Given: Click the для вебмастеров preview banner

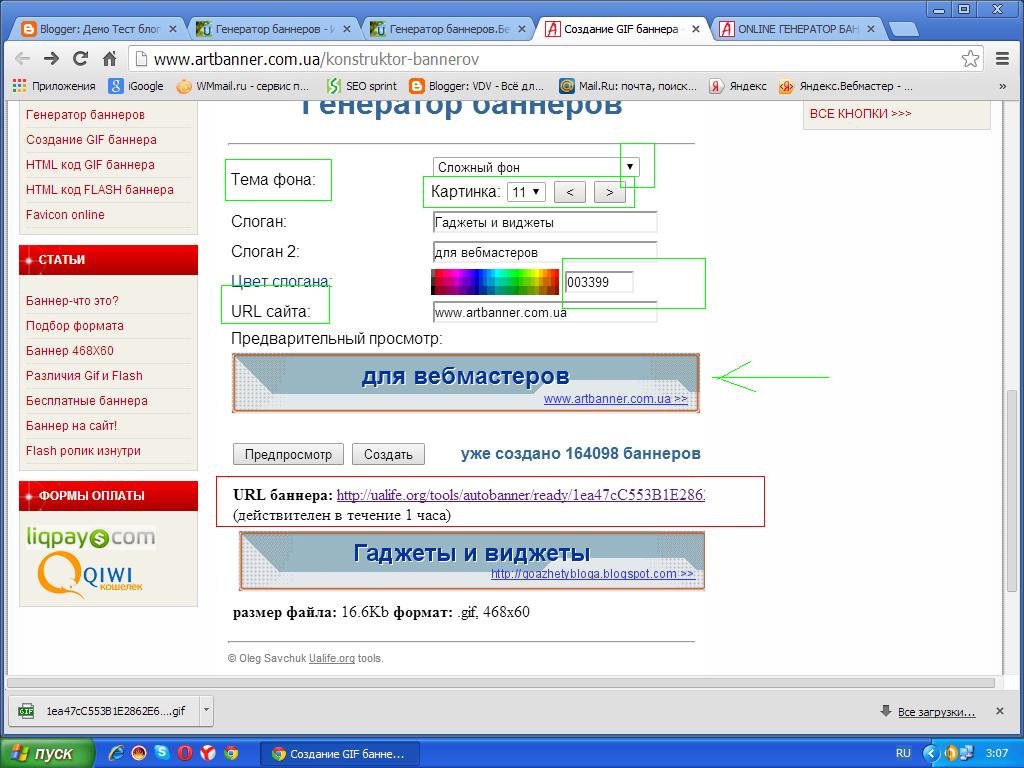Looking at the screenshot, I should 466,383.
